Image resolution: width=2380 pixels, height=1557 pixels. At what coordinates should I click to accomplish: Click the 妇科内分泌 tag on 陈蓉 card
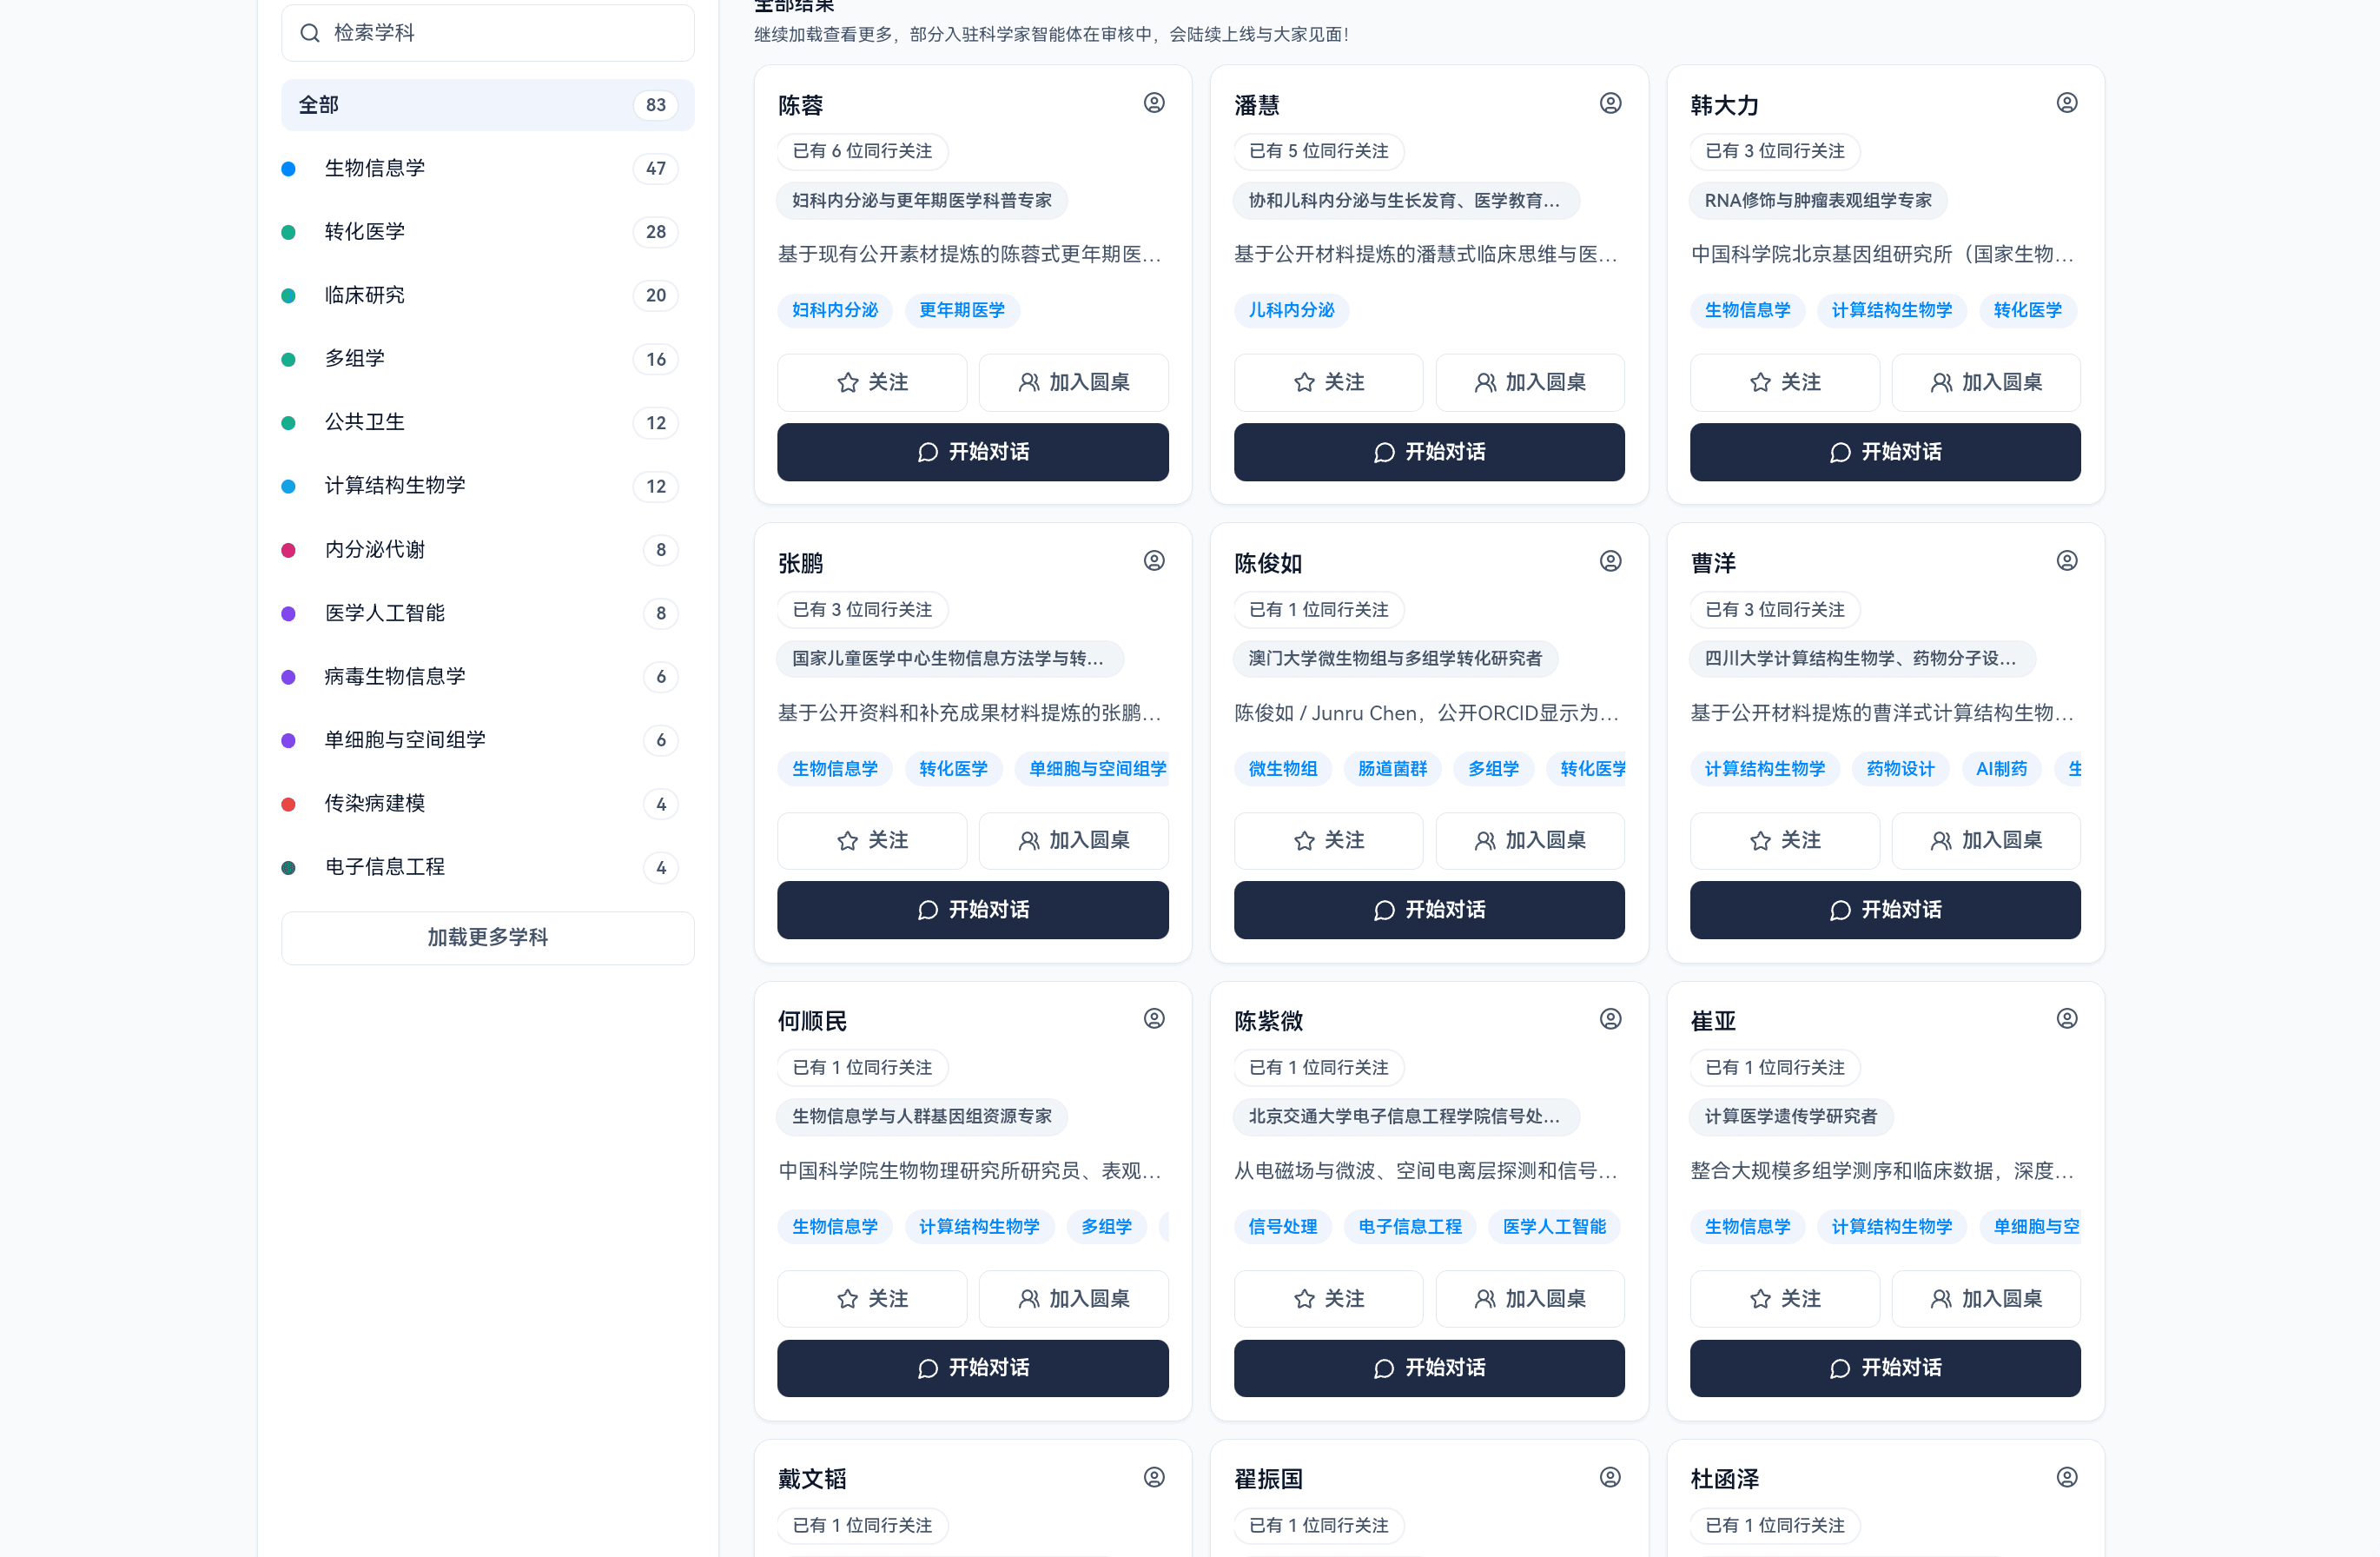(835, 310)
